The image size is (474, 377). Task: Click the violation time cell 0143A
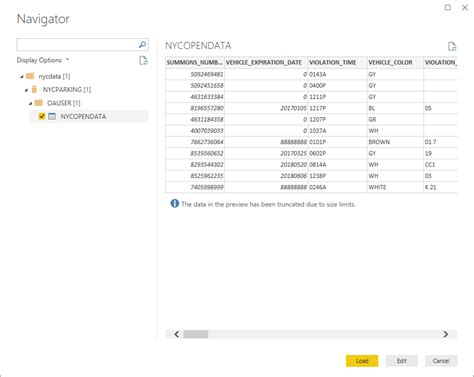(x=338, y=74)
